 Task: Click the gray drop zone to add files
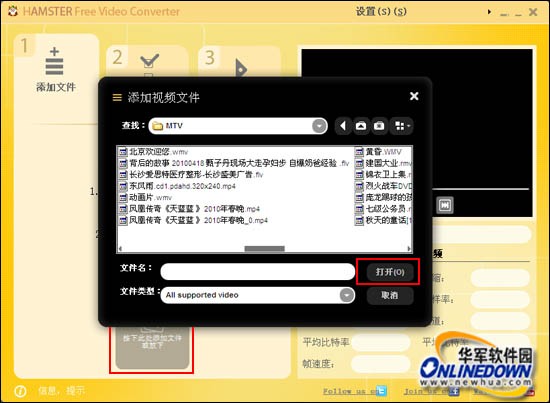pyautogui.click(x=152, y=348)
